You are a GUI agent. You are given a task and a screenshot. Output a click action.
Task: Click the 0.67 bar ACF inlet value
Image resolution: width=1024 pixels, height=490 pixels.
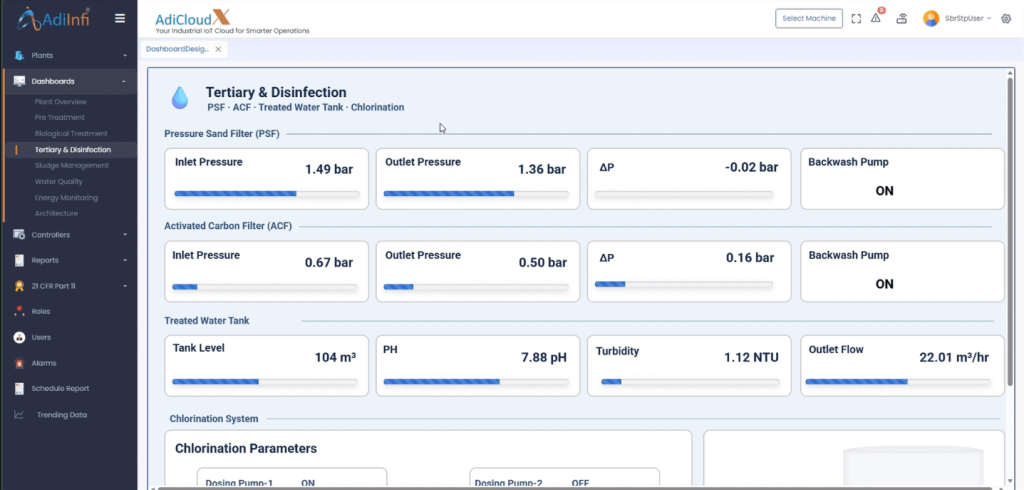[x=328, y=263]
